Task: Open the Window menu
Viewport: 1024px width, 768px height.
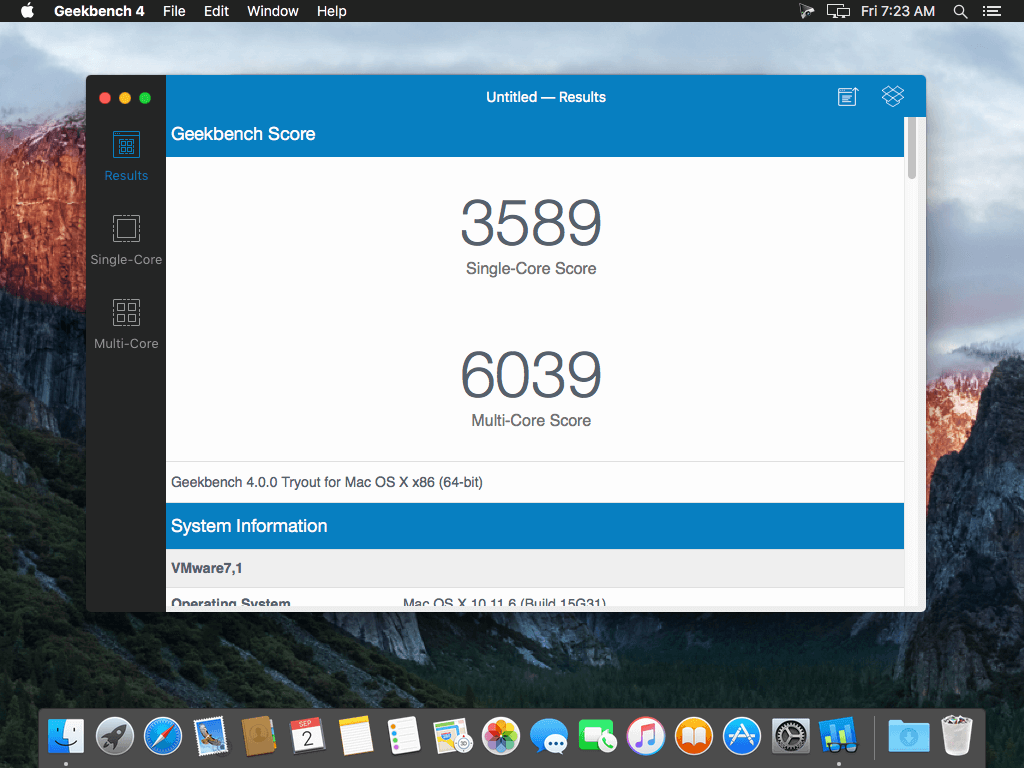Action: tap(272, 11)
